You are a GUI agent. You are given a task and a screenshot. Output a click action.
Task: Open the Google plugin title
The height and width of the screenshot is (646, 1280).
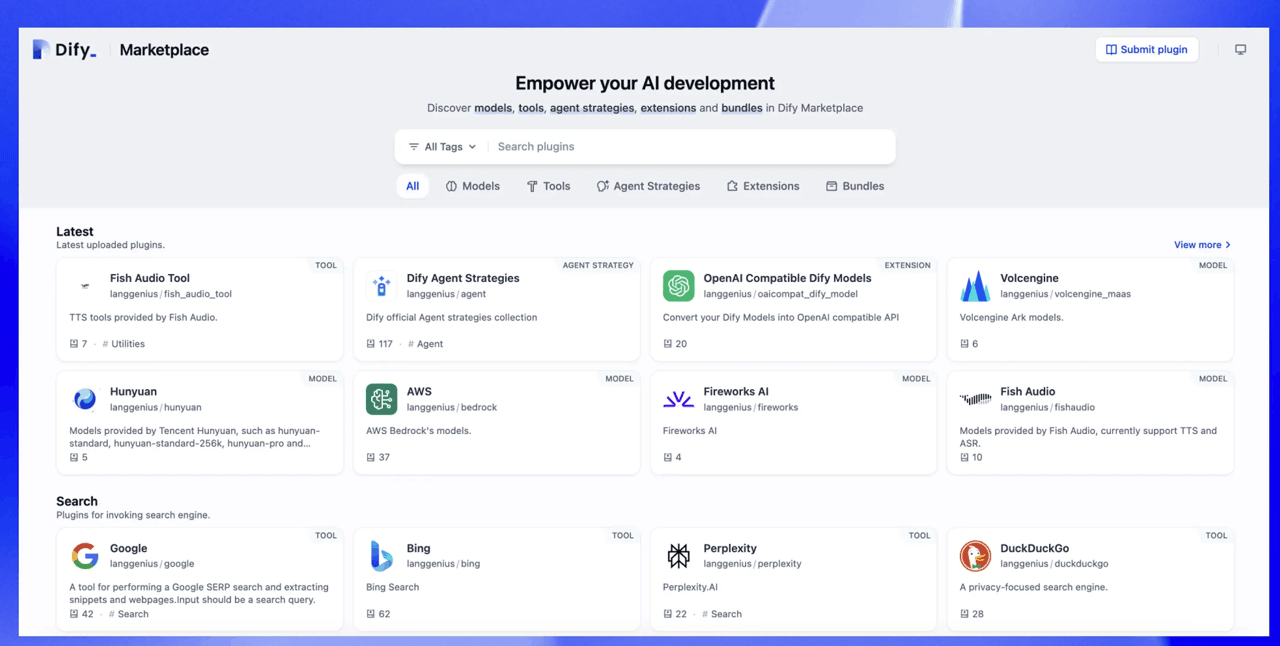128,548
